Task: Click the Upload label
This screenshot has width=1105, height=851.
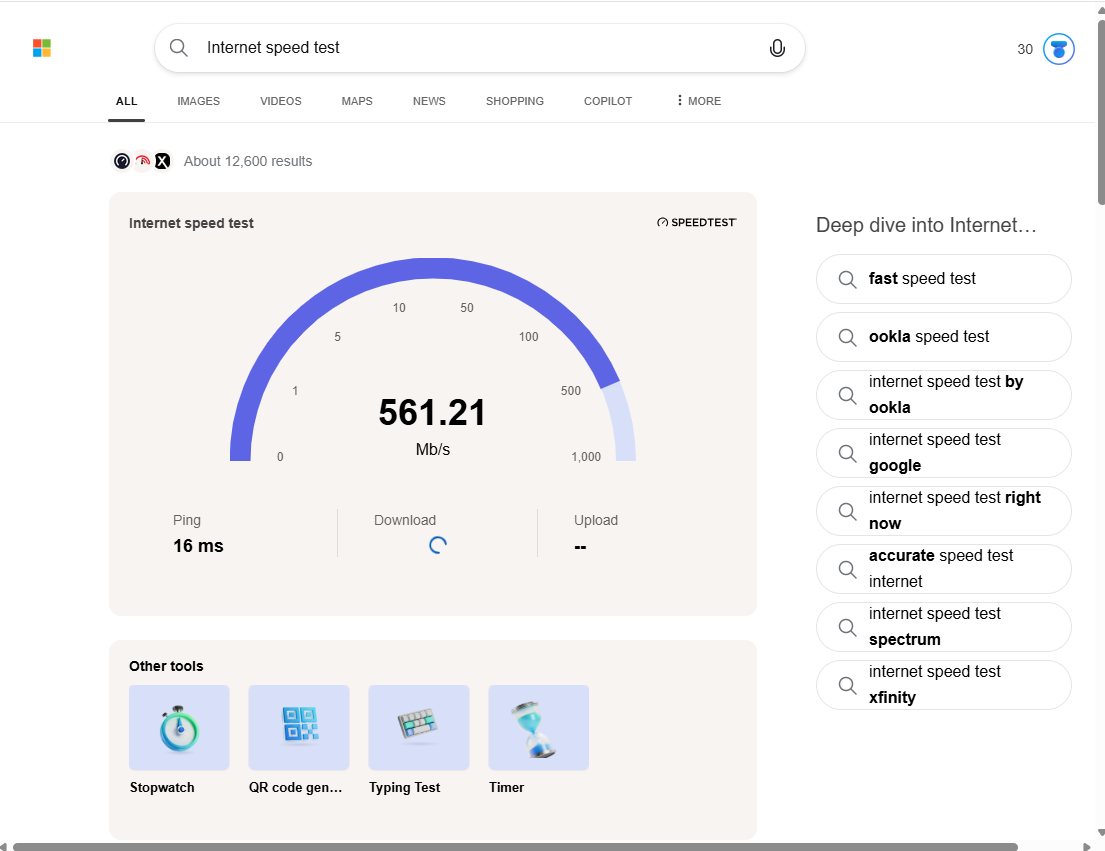Action: click(x=595, y=520)
